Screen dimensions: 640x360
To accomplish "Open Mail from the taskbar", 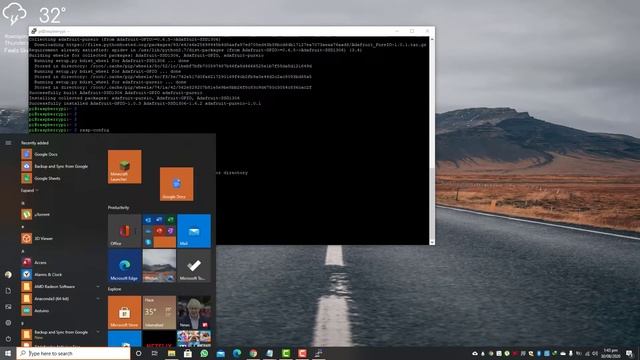I will [220, 353].
